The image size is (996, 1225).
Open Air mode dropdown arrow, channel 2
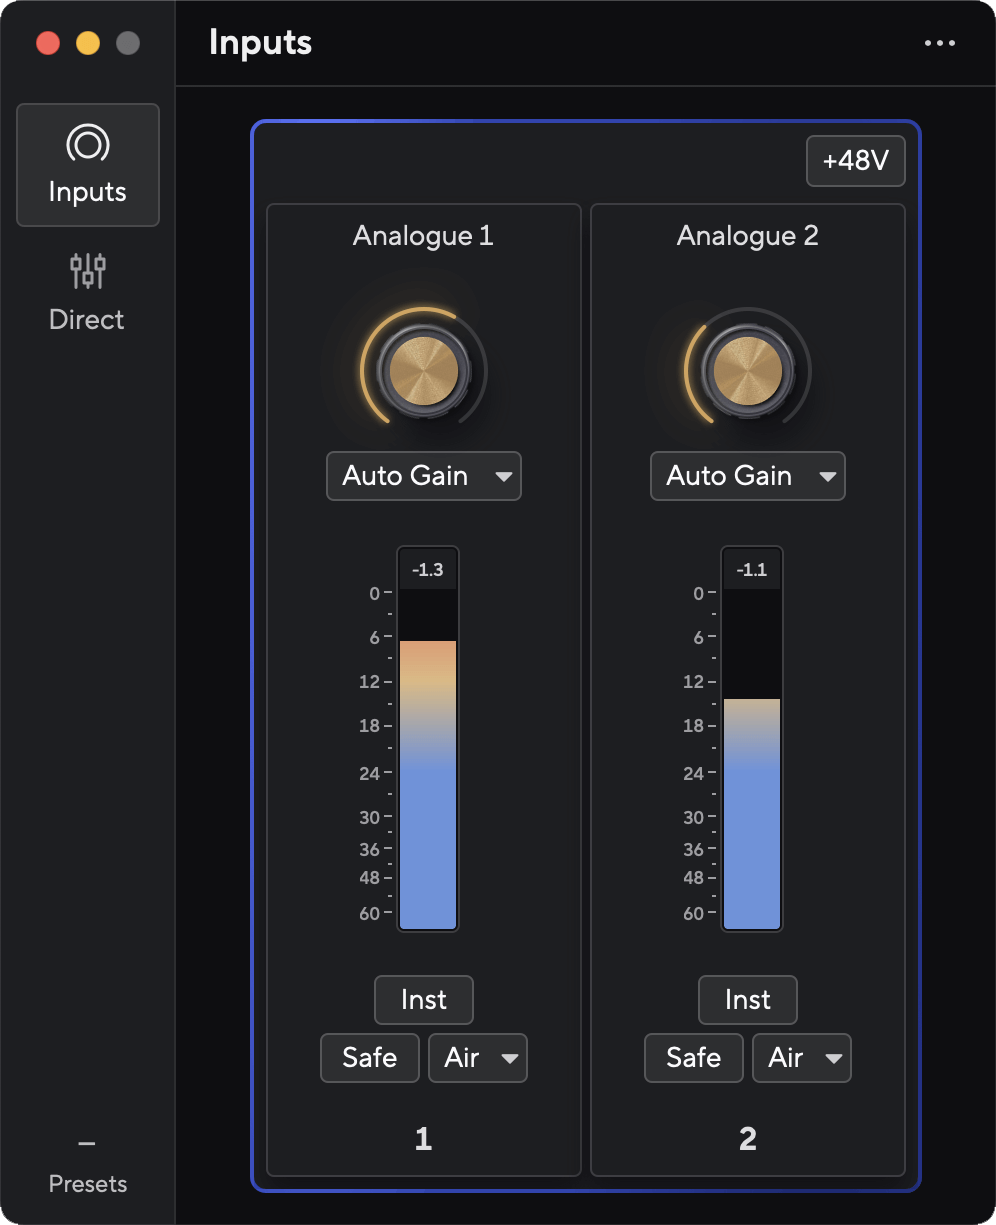(x=834, y=1058)
